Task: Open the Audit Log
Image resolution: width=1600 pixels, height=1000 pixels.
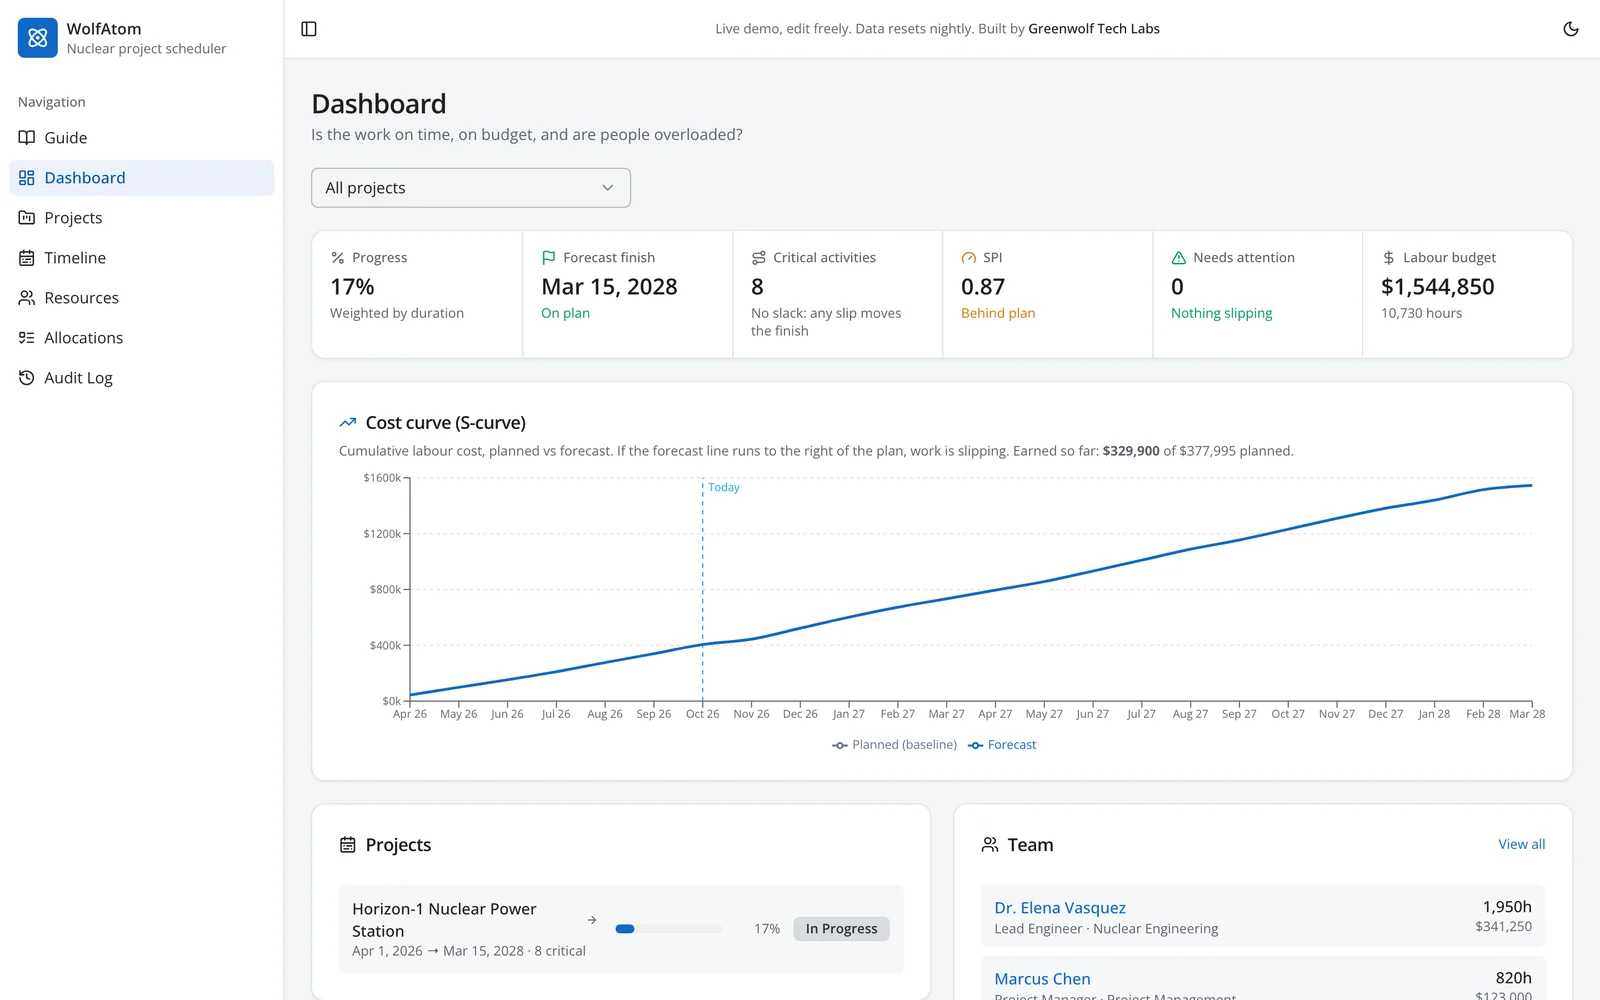Action: tap(141, 378)
